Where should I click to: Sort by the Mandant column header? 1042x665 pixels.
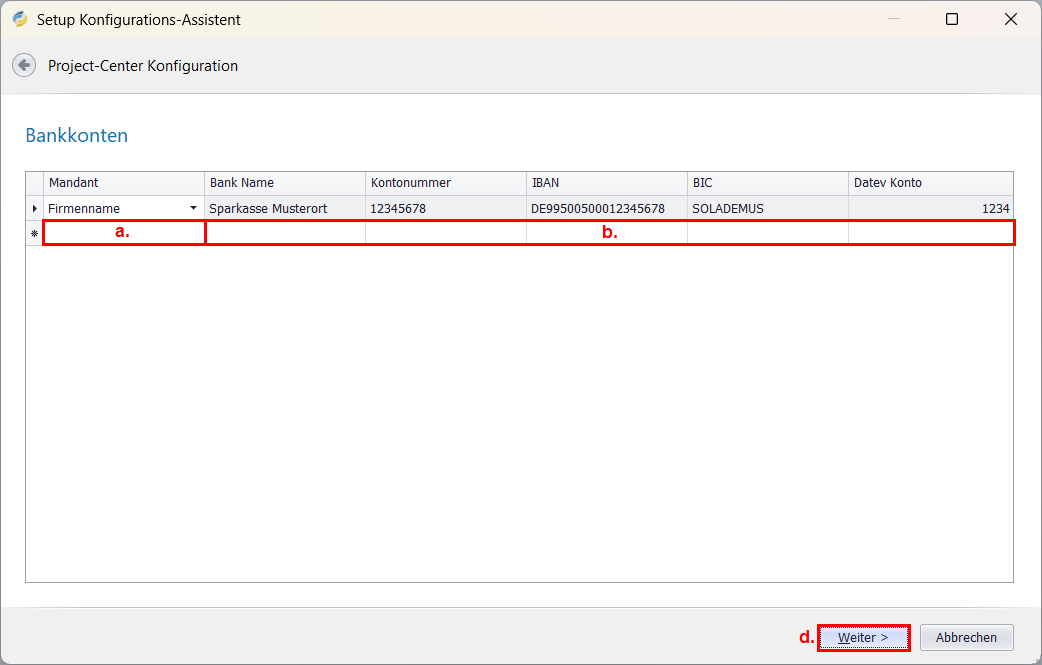click(124, 183)
